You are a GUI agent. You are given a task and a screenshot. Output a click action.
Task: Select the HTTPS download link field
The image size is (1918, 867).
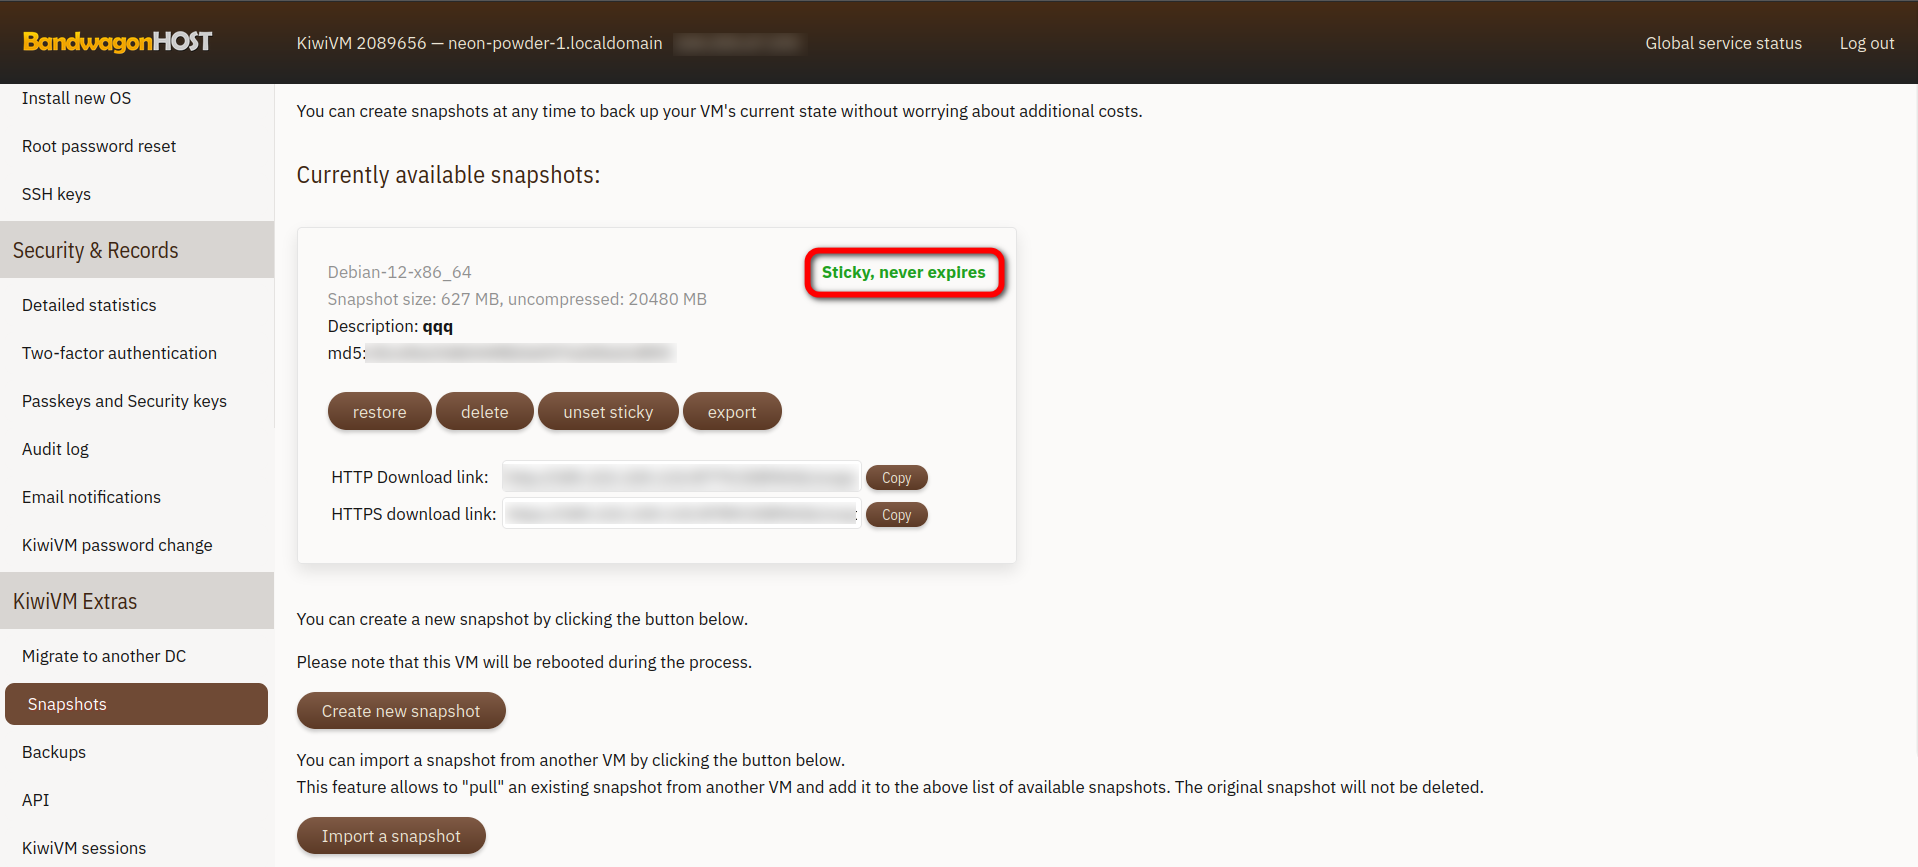coord(680,515)
